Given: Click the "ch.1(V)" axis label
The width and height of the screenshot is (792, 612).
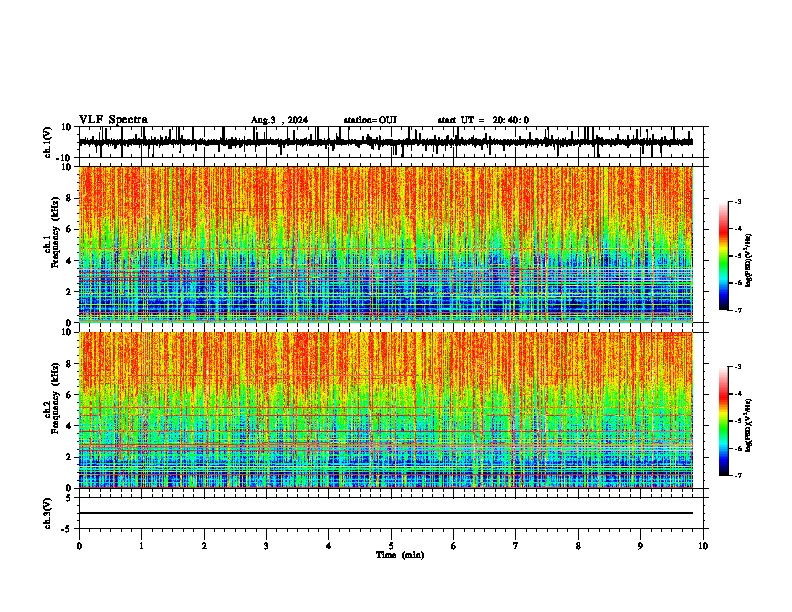Looking at the screenshot, I should click(48, 142).
